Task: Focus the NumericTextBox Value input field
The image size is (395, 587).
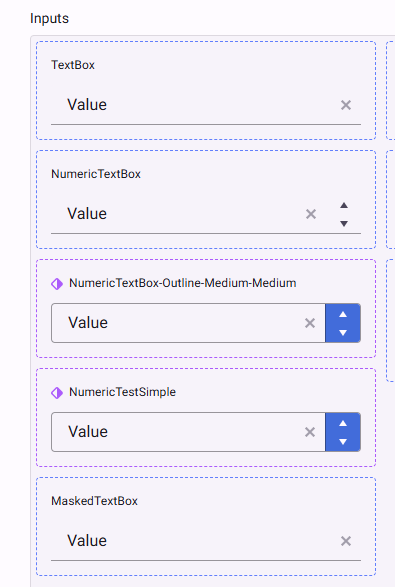Action: pos(176,214)
